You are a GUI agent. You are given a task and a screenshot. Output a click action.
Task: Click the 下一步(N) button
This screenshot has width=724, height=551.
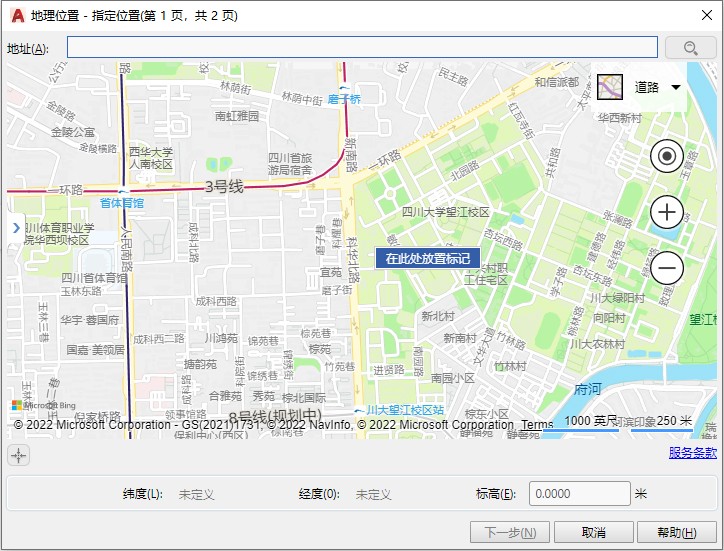coord(510,533)
